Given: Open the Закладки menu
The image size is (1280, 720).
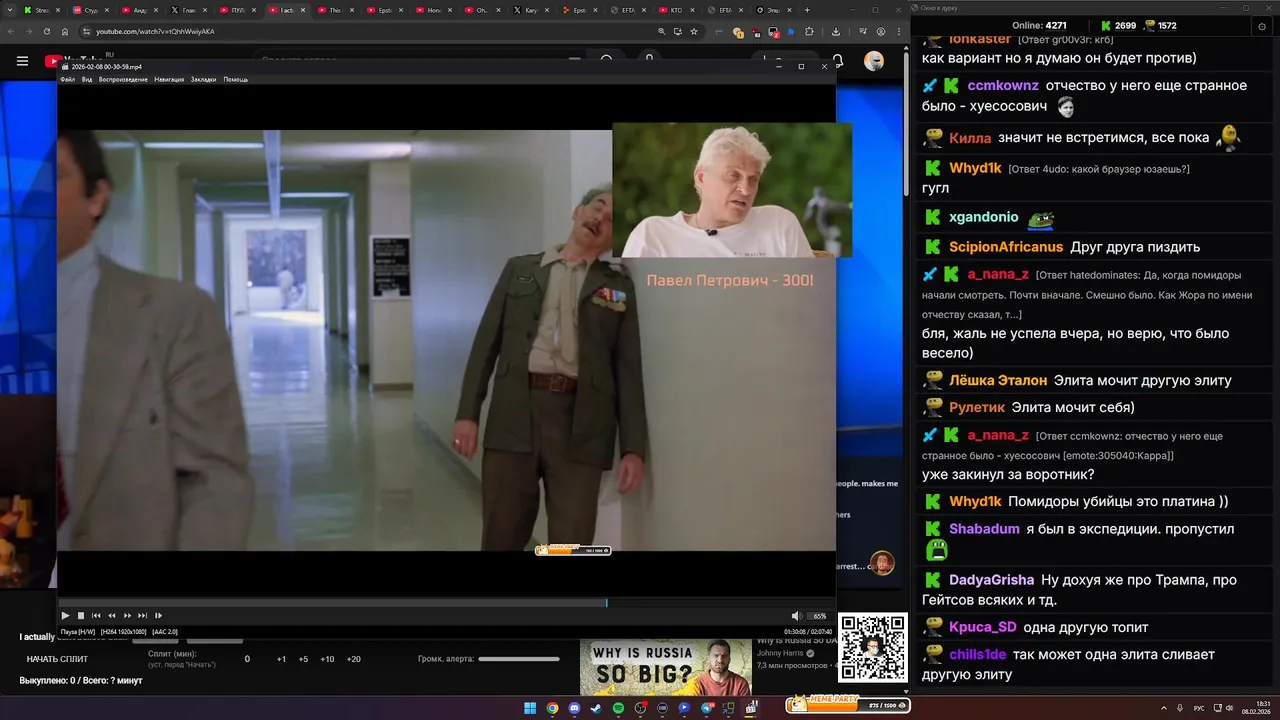Looking at the screenshot, I should (203, 79).
